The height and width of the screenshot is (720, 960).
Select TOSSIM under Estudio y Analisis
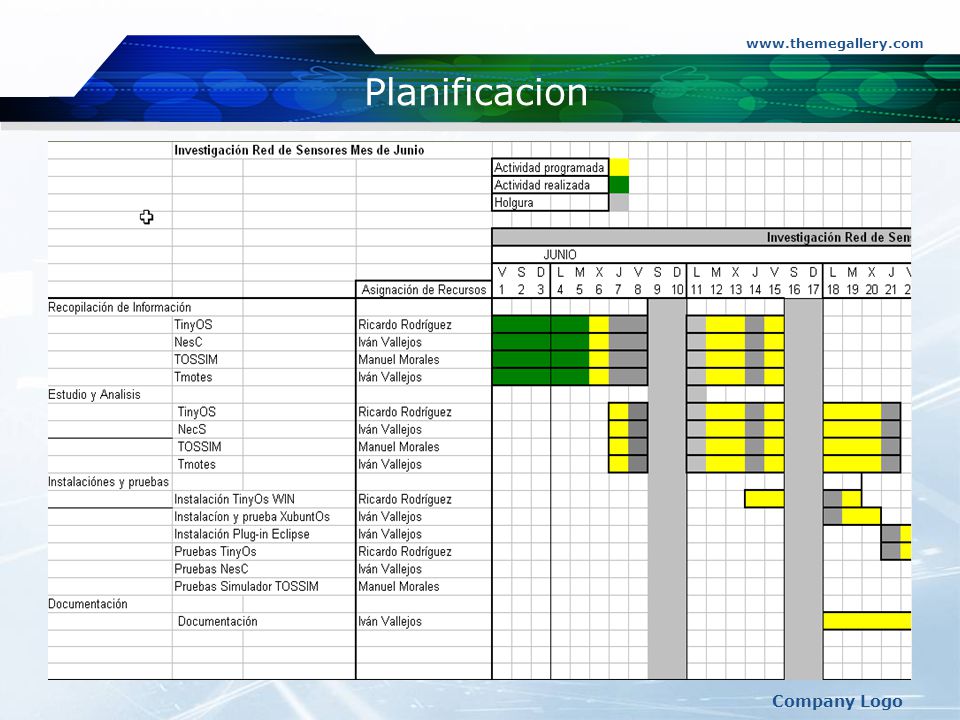200,447
